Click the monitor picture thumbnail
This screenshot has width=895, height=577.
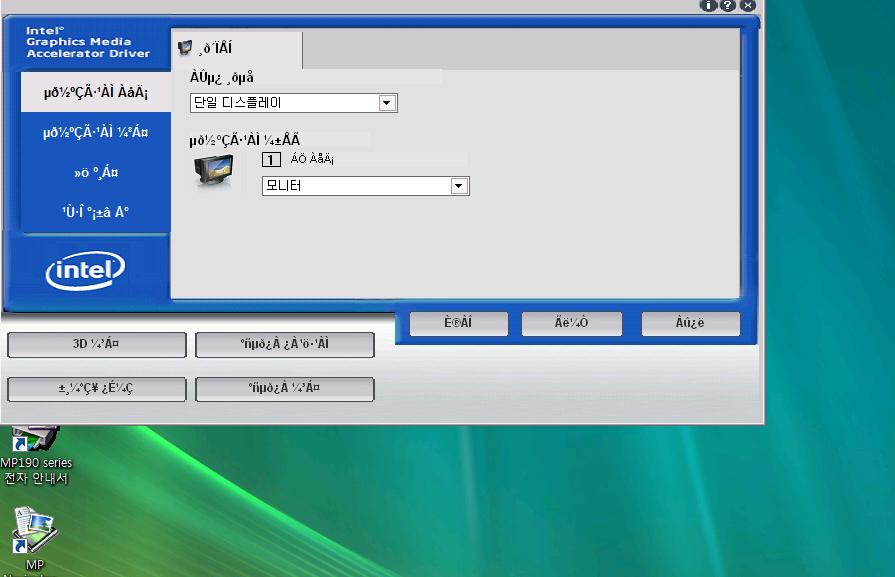click(213, 170)
